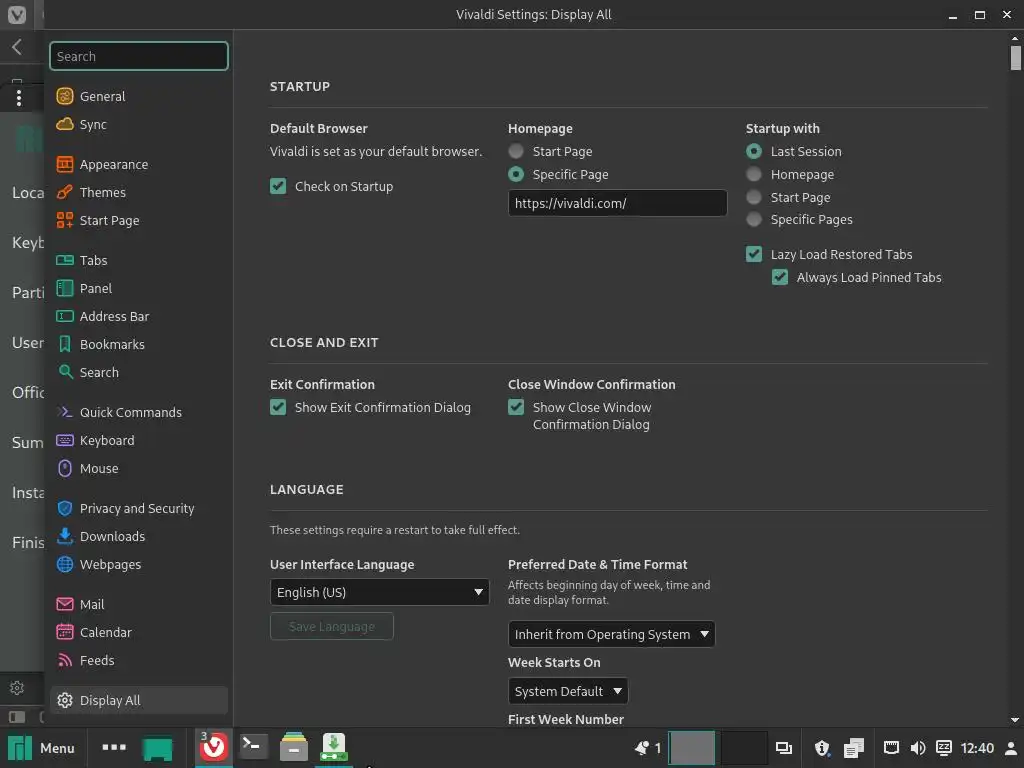Click the Tabs settings icon
The width and height of the screenshot is (1024, 768).
pos(65,261)
